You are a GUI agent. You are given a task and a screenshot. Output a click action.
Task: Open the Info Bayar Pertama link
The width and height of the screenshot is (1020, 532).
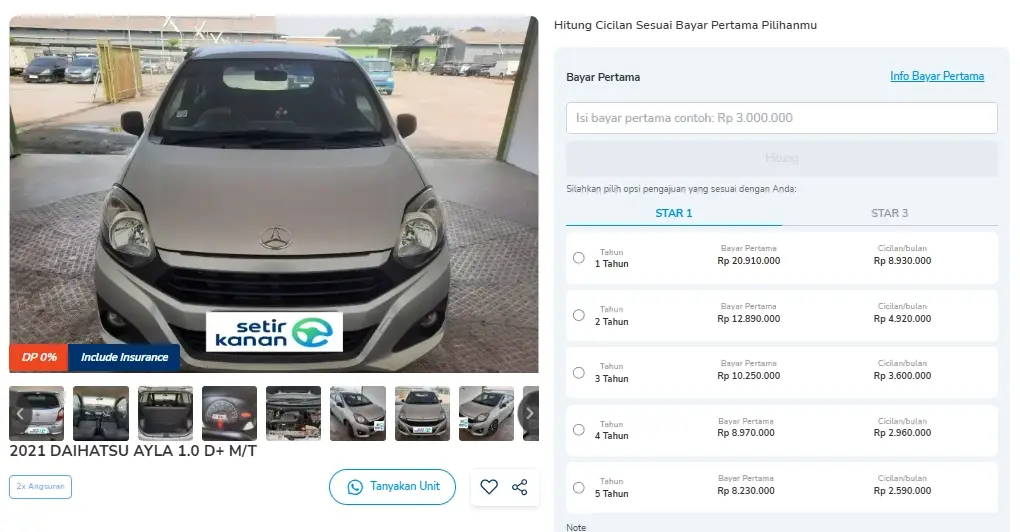[937, 76]
